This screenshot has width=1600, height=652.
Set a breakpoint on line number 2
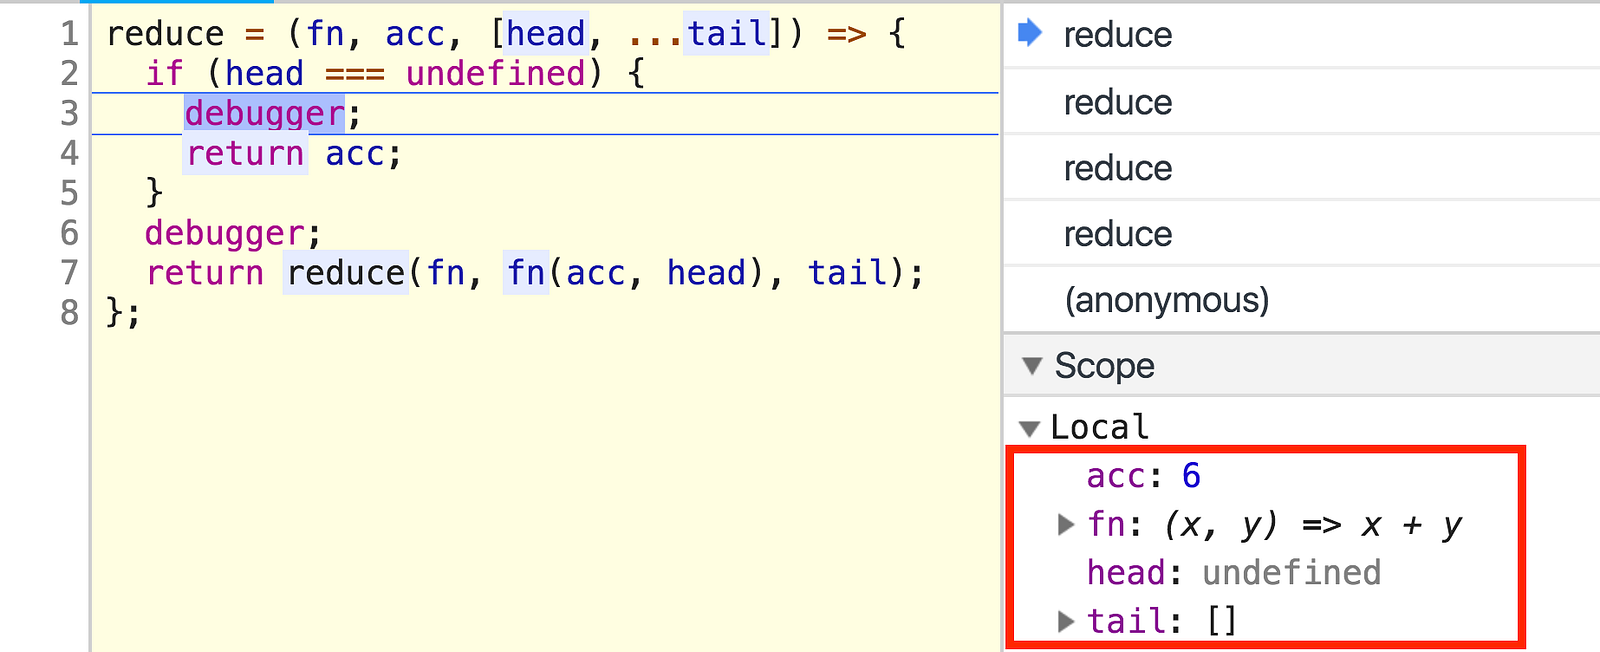69,74
